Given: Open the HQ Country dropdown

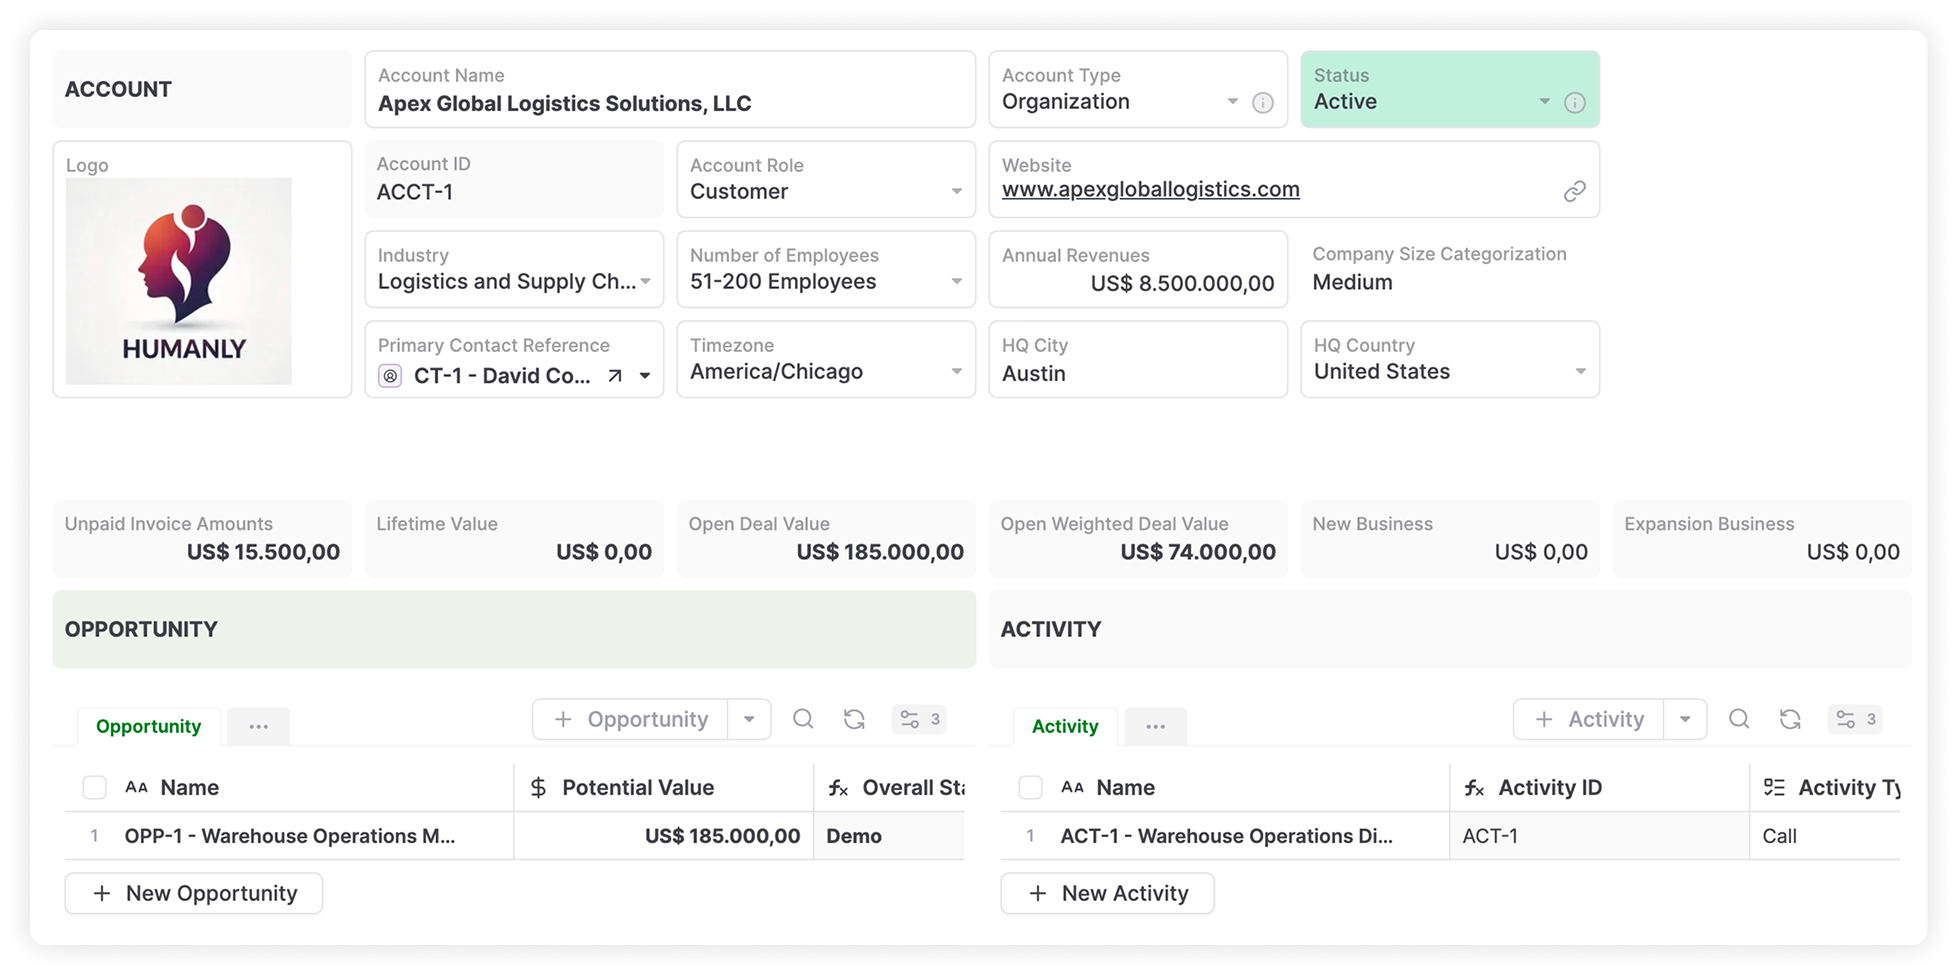Looking at the screenshot, I should pyautogui.click(x=1580, y=372).
